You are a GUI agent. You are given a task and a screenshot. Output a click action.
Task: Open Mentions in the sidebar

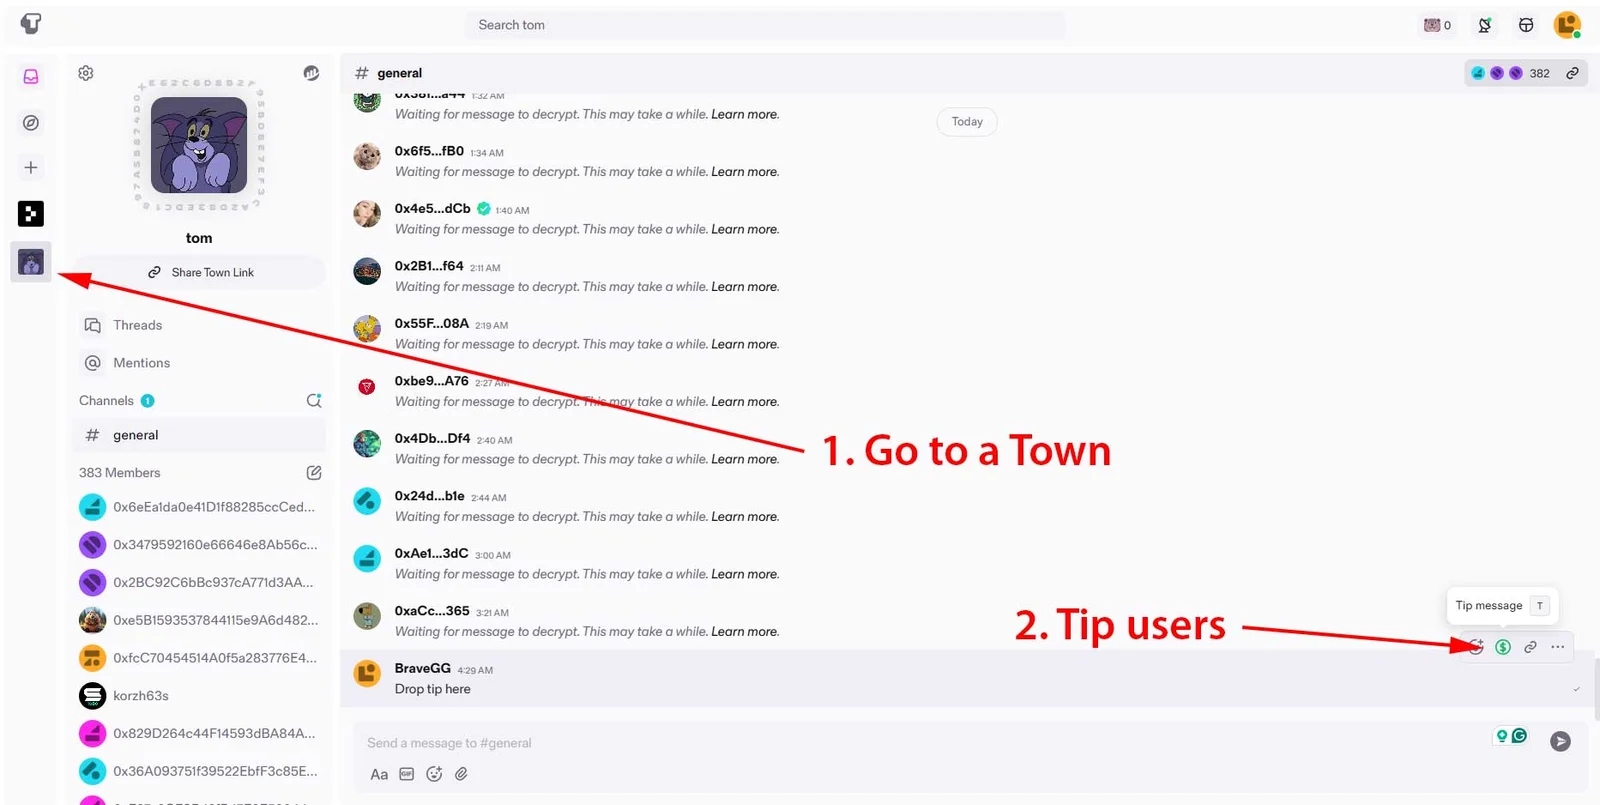tap(200, 363)
